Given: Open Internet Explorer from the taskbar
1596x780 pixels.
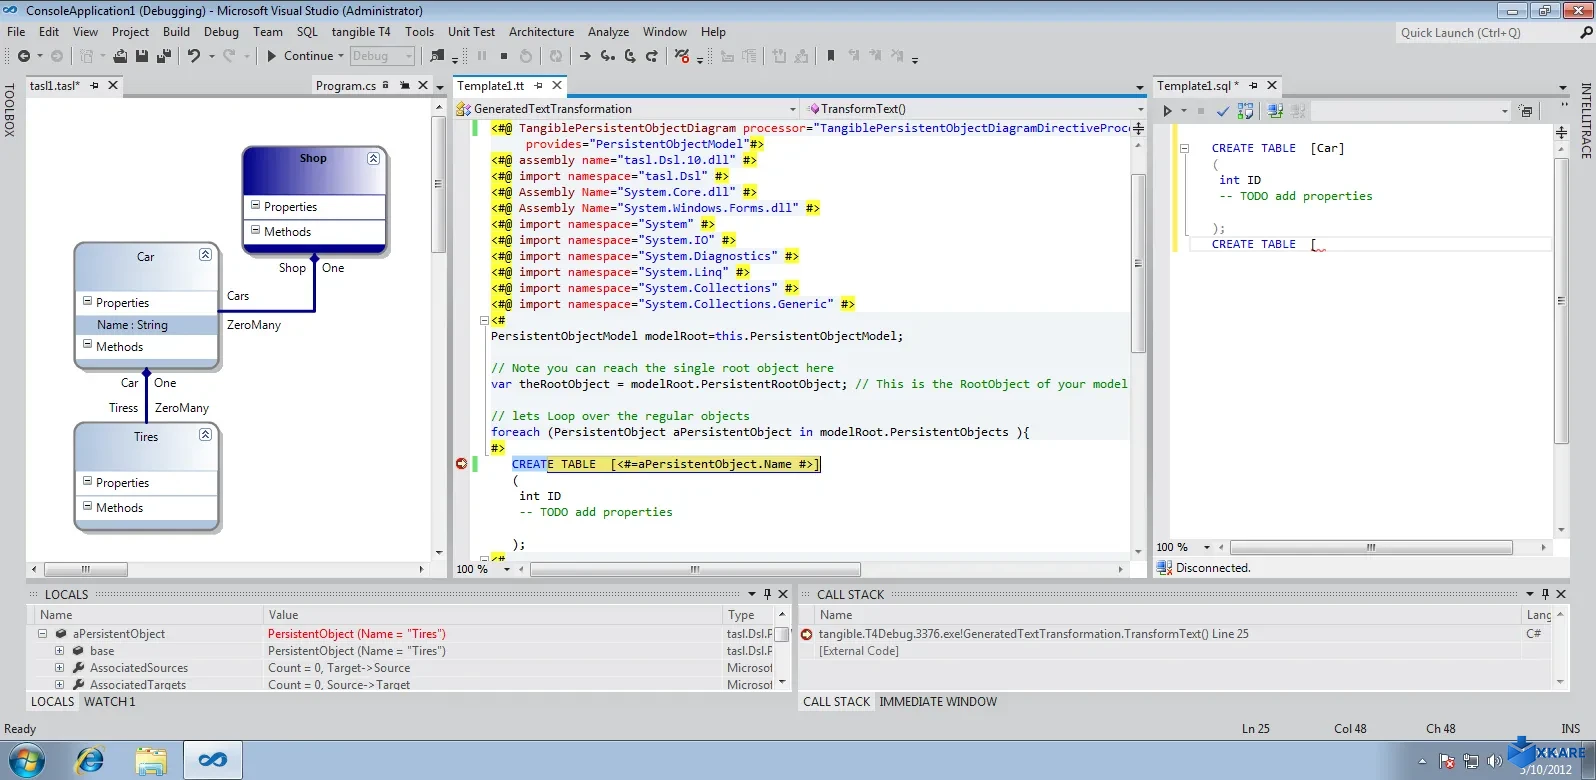Looking at the screenshot, I should click(x=90, y=761).
